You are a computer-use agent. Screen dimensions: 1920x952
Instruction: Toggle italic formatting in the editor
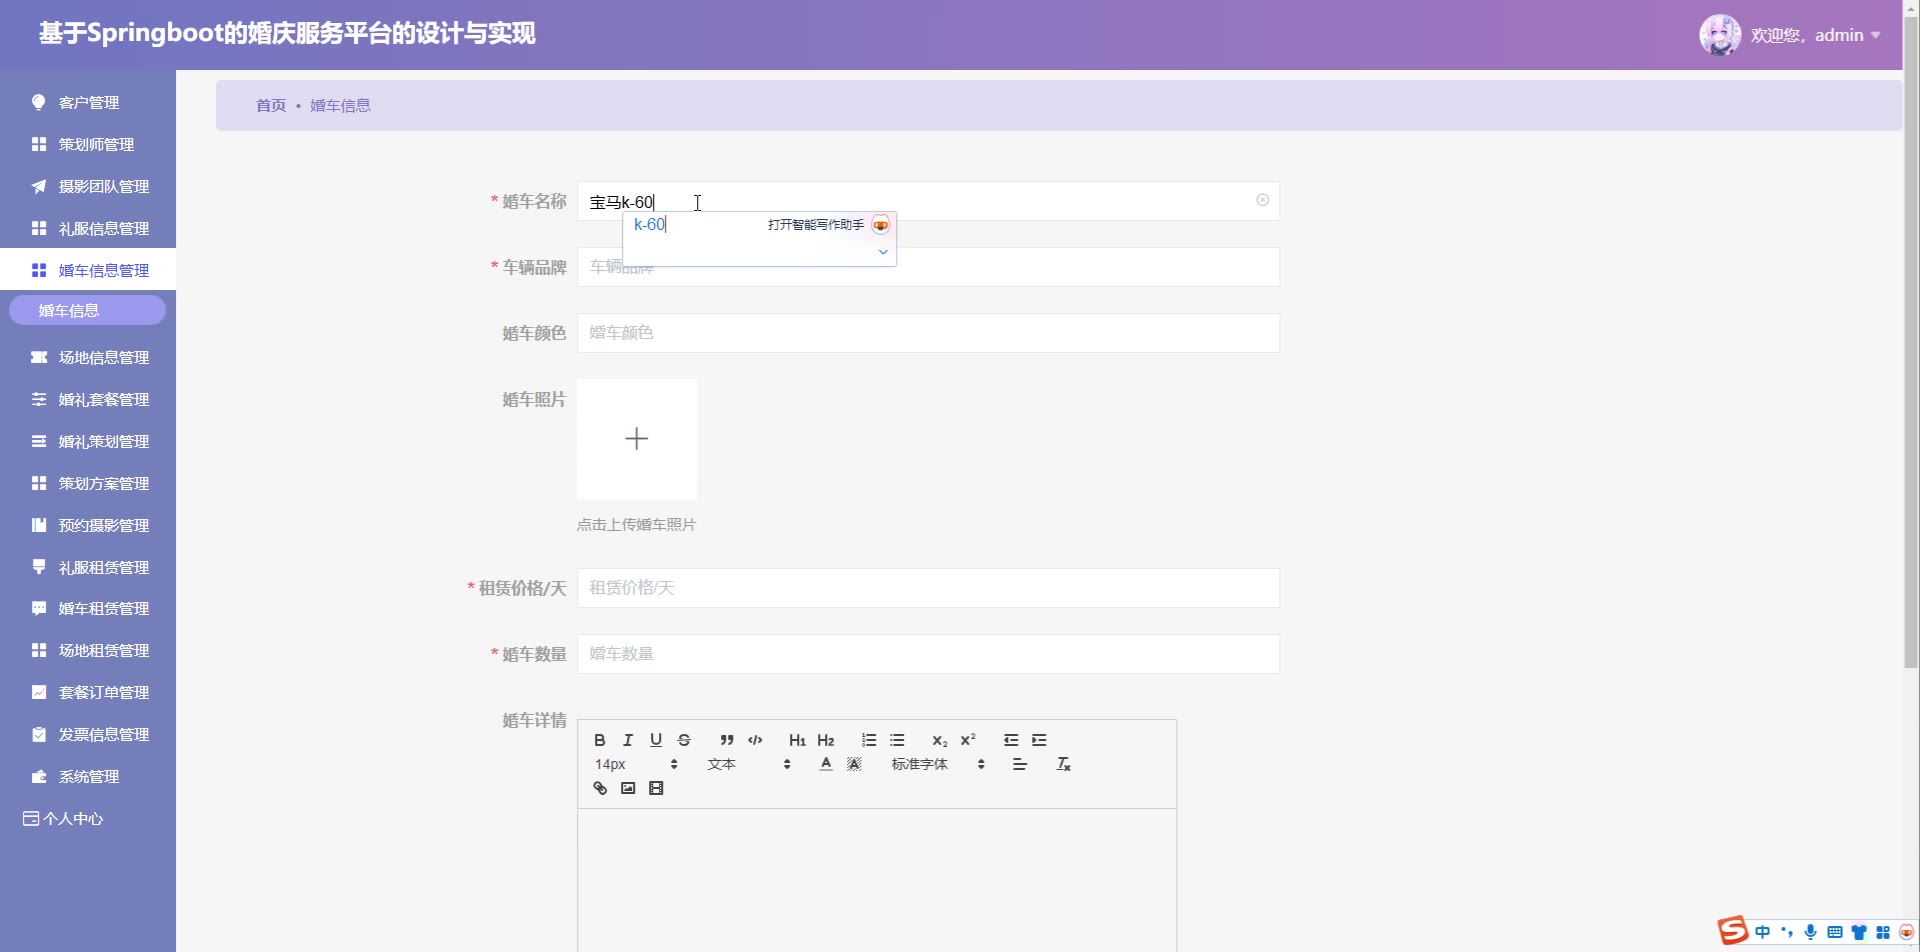(x=628, y=740)
